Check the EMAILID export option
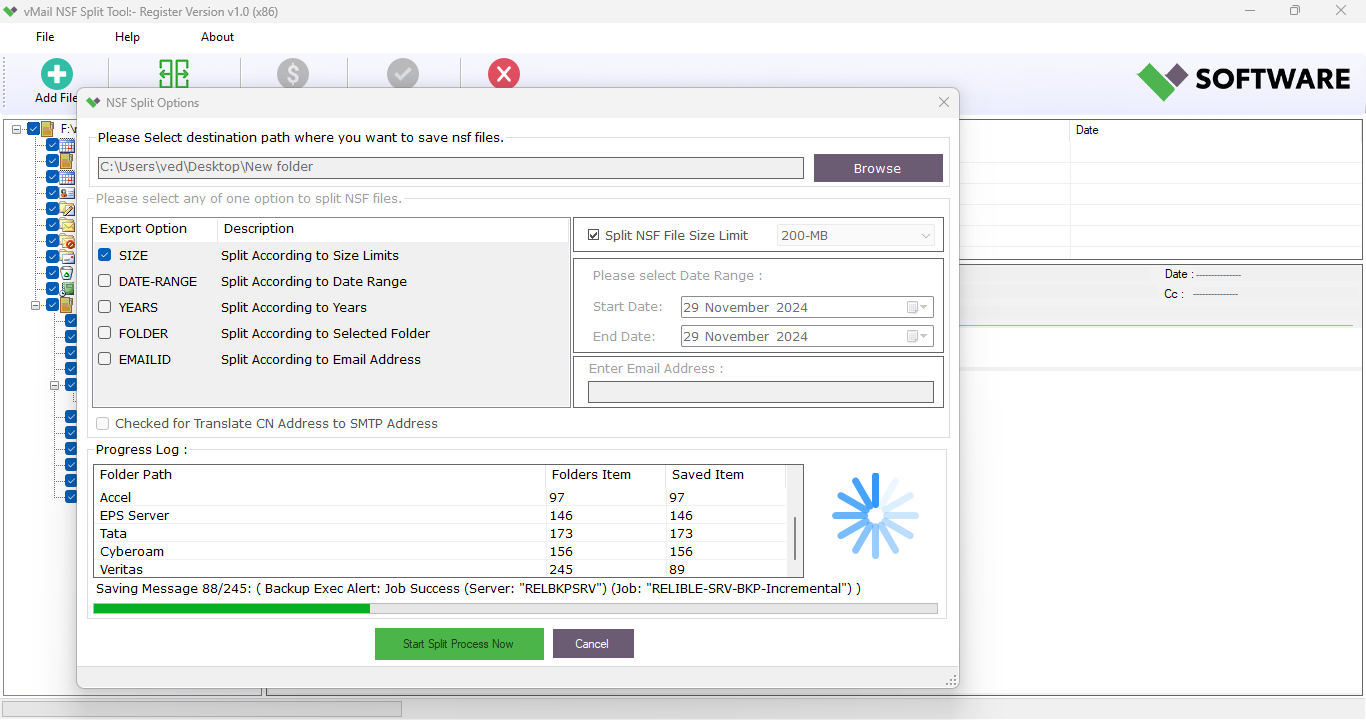 [x=105, y=359]
